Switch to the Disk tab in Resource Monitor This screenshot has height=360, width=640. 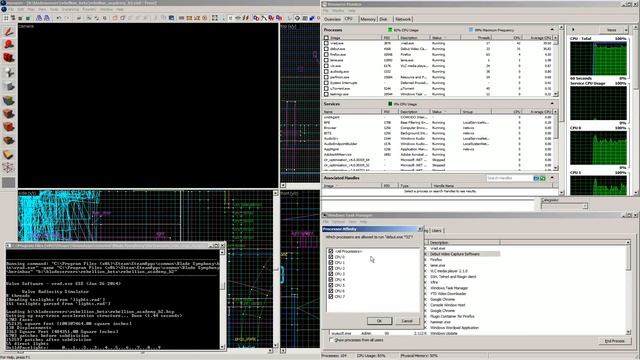tap(383, 19)
